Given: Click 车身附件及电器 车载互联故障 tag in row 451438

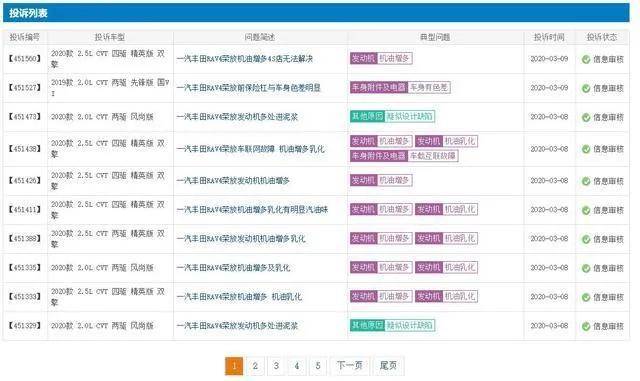Looking at the screenshot, I should pos(404,156).
